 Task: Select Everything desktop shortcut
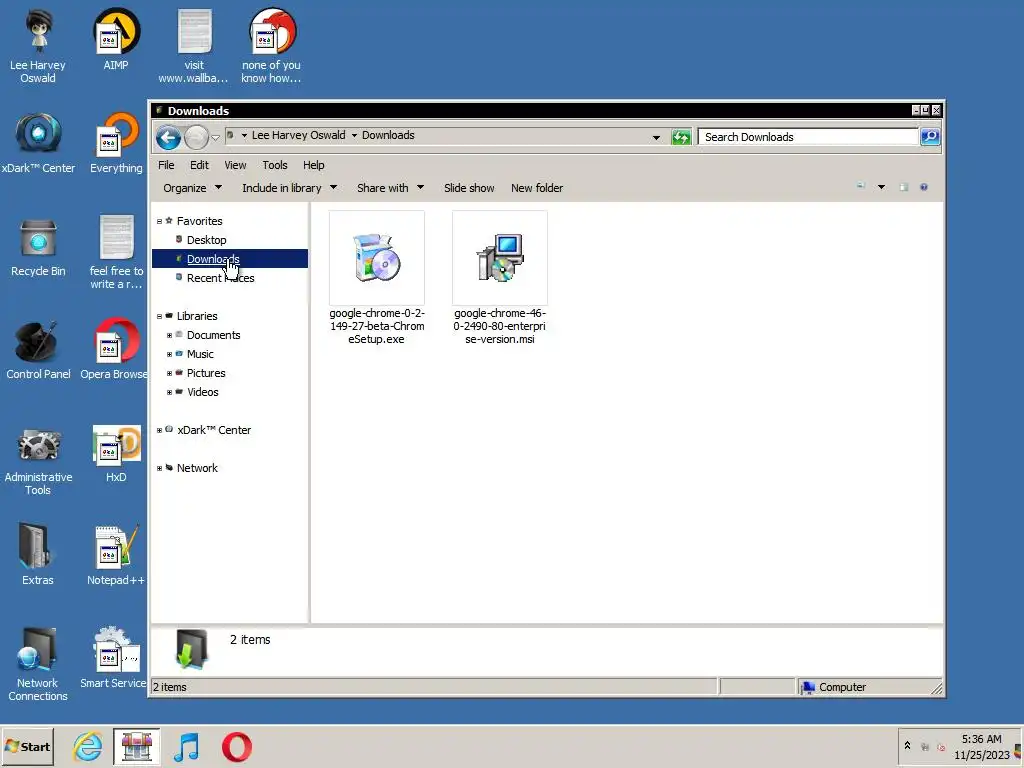(116, 143)
